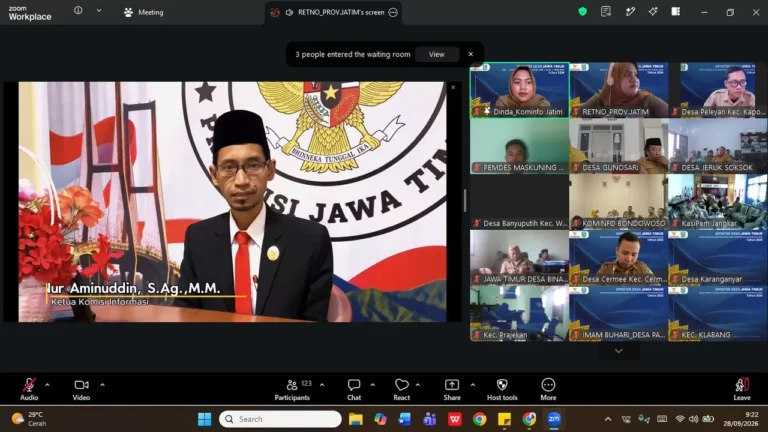Open notes icon in title bar

click(x=606, y=11)
